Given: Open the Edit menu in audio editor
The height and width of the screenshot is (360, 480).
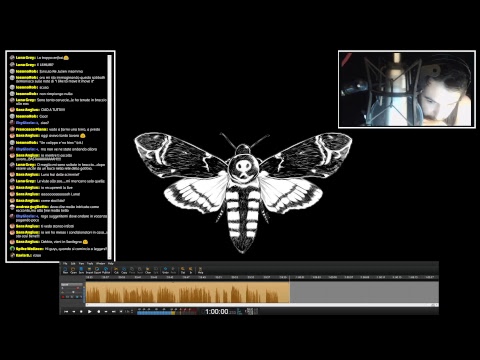Looking at the screenshot, I should click(x=73, y=263).
